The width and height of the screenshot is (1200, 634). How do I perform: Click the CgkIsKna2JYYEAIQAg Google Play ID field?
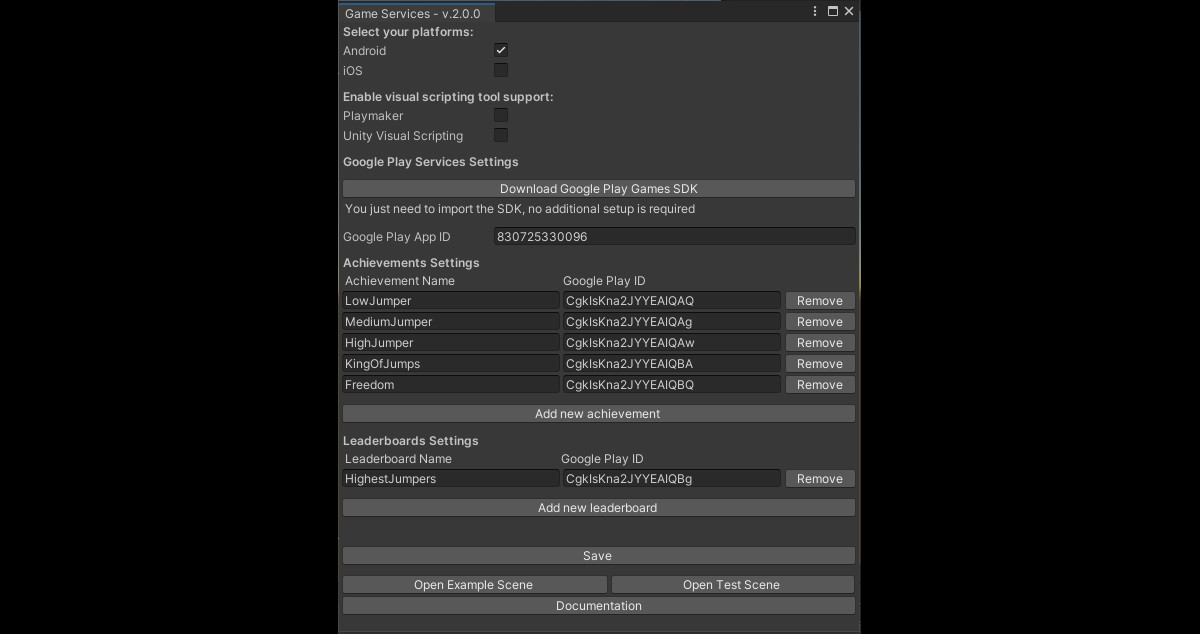tap(671, 322)
